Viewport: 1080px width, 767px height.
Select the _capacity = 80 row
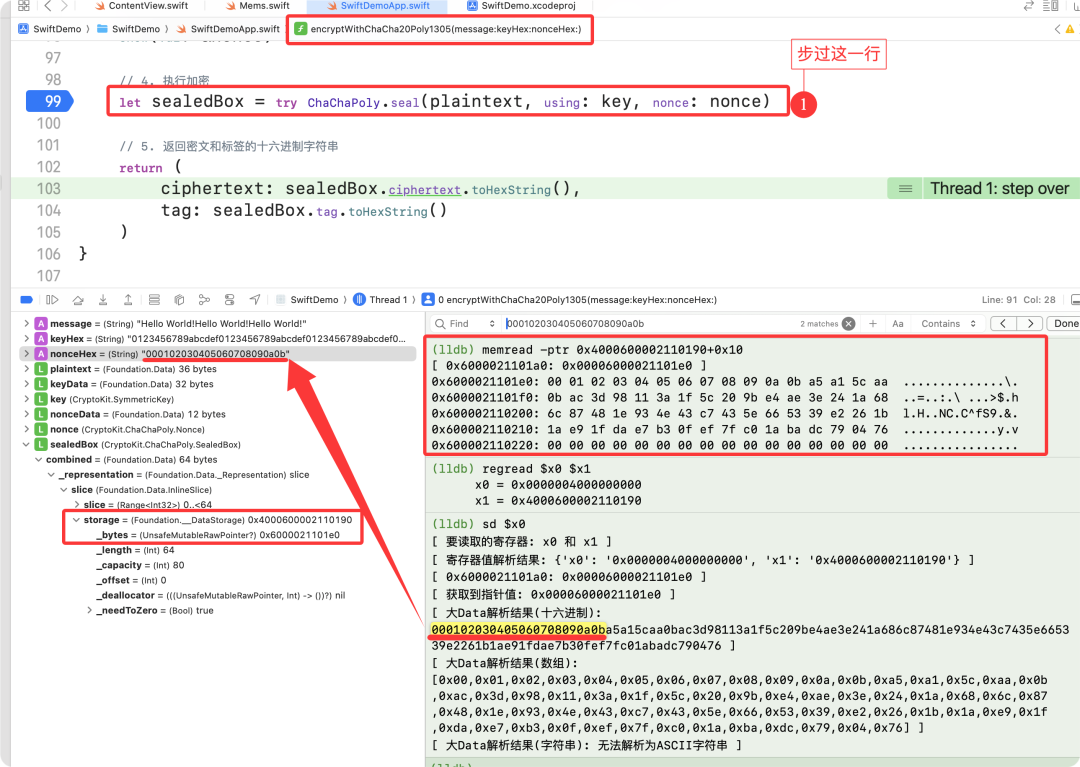[x=140, y=565]
